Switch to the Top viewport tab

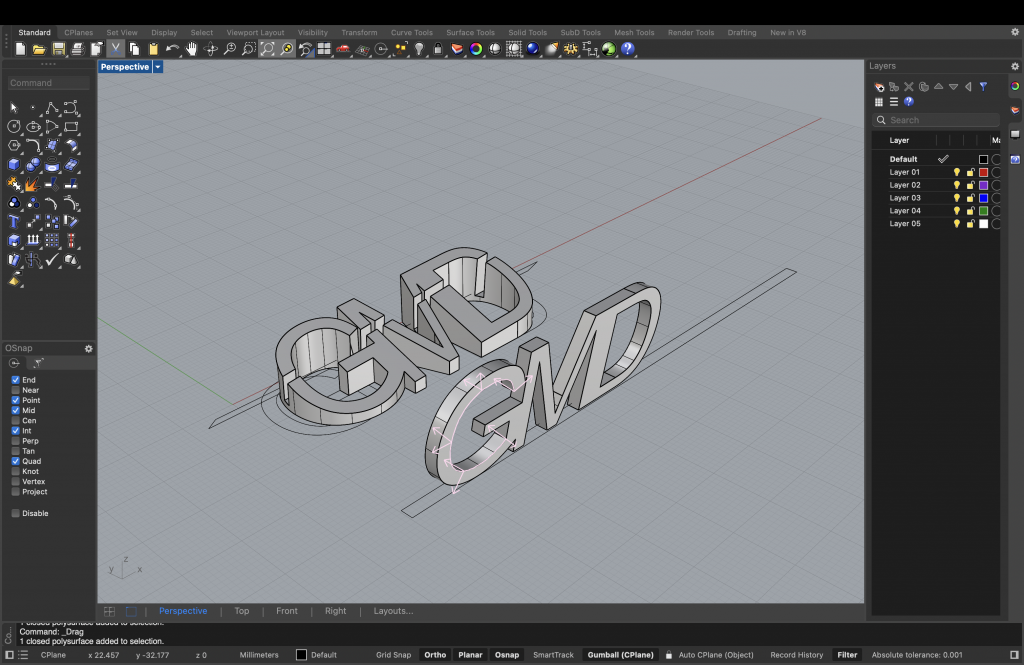242,611
